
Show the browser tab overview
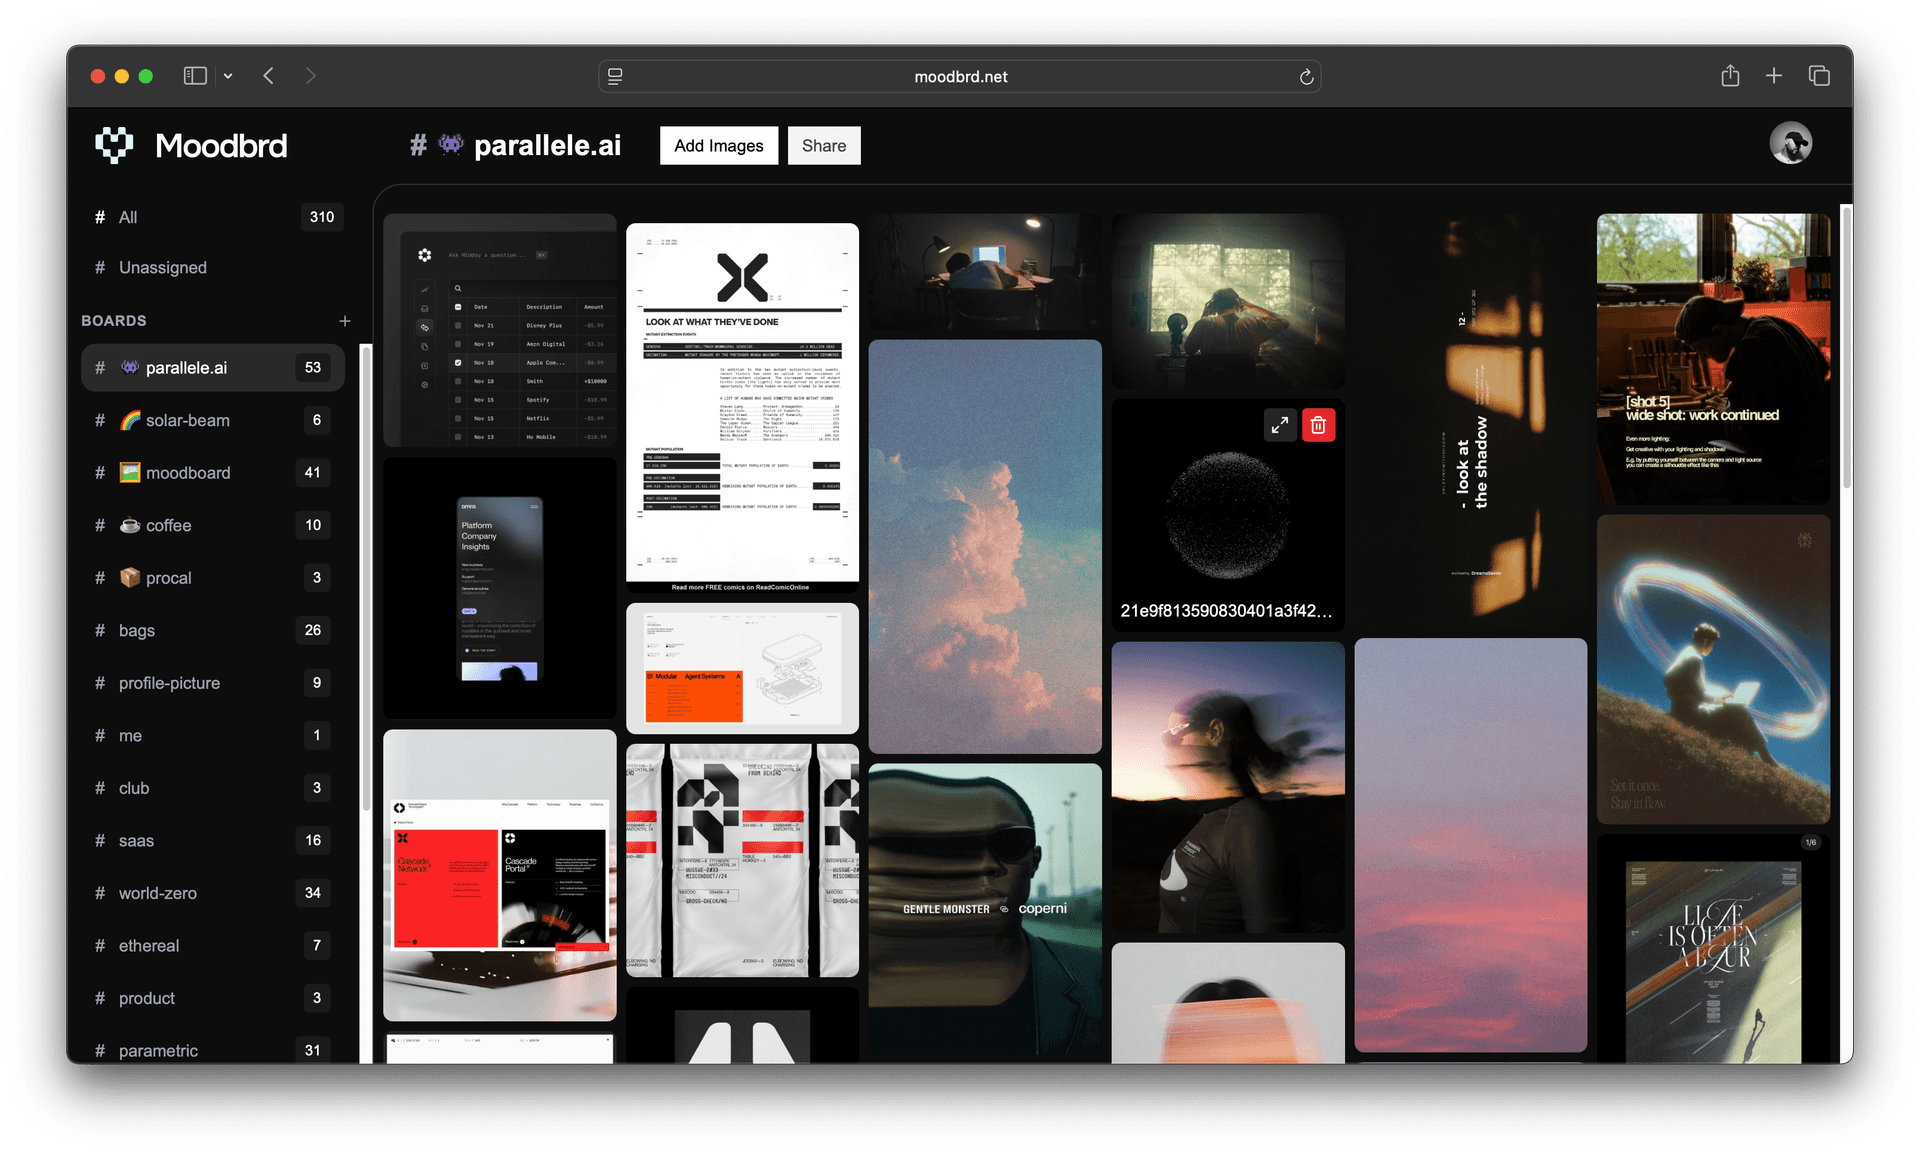[x=1819, y=75]
